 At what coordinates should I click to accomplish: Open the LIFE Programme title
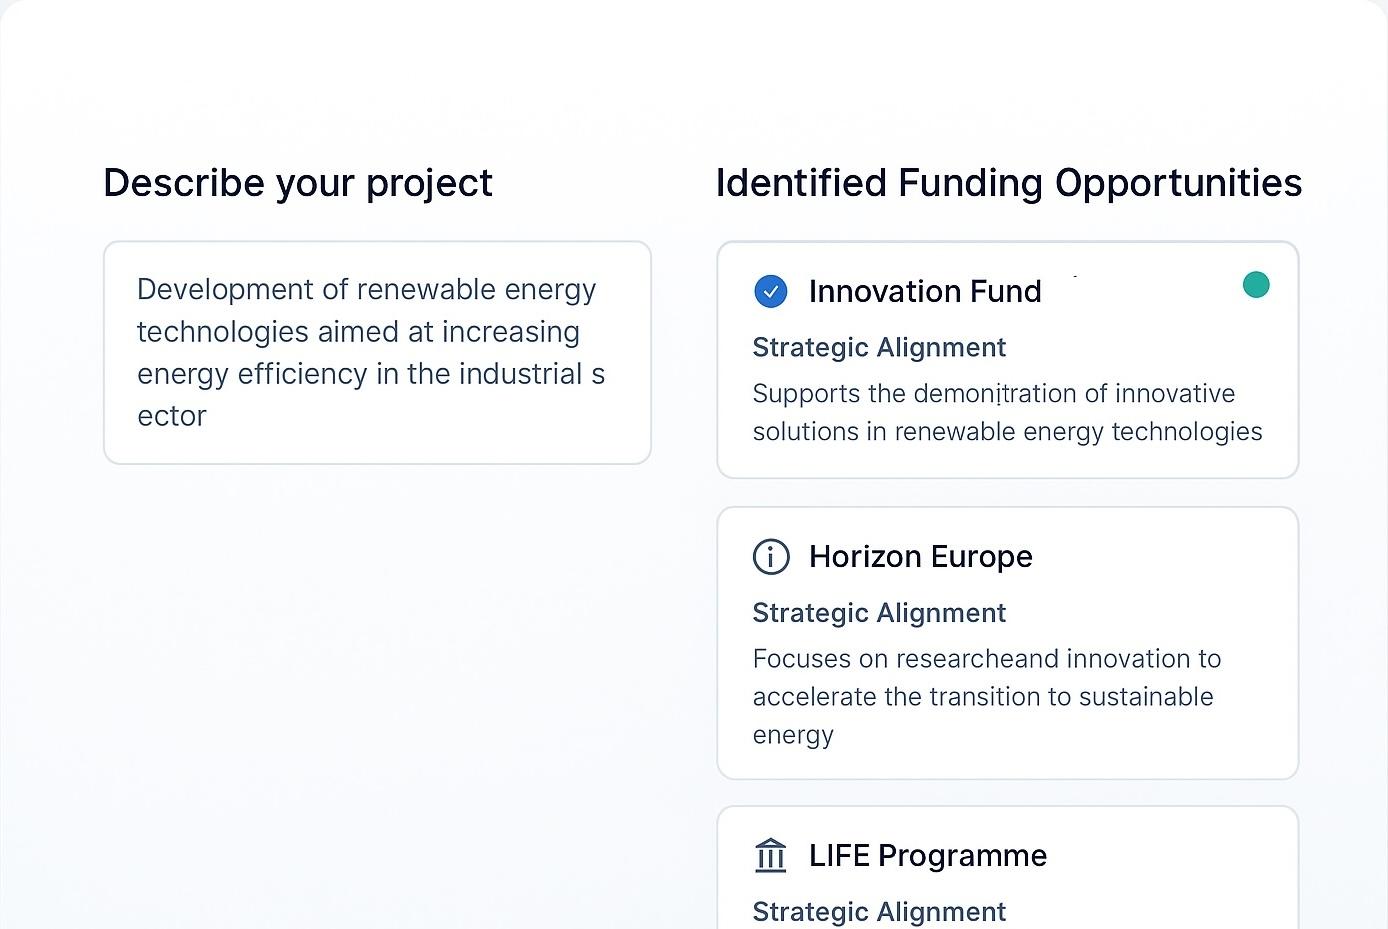pyautogui.click(x=927, y=856)
